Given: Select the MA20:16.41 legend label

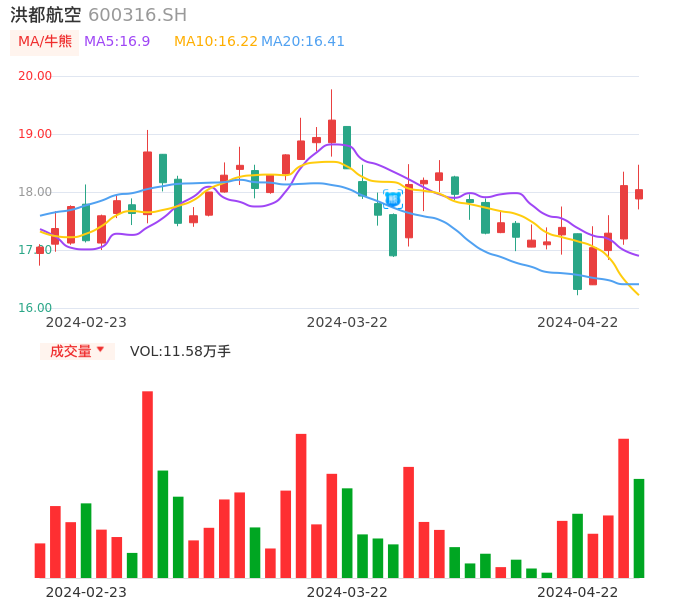Looking at the screenshot, I should point(303,42).
